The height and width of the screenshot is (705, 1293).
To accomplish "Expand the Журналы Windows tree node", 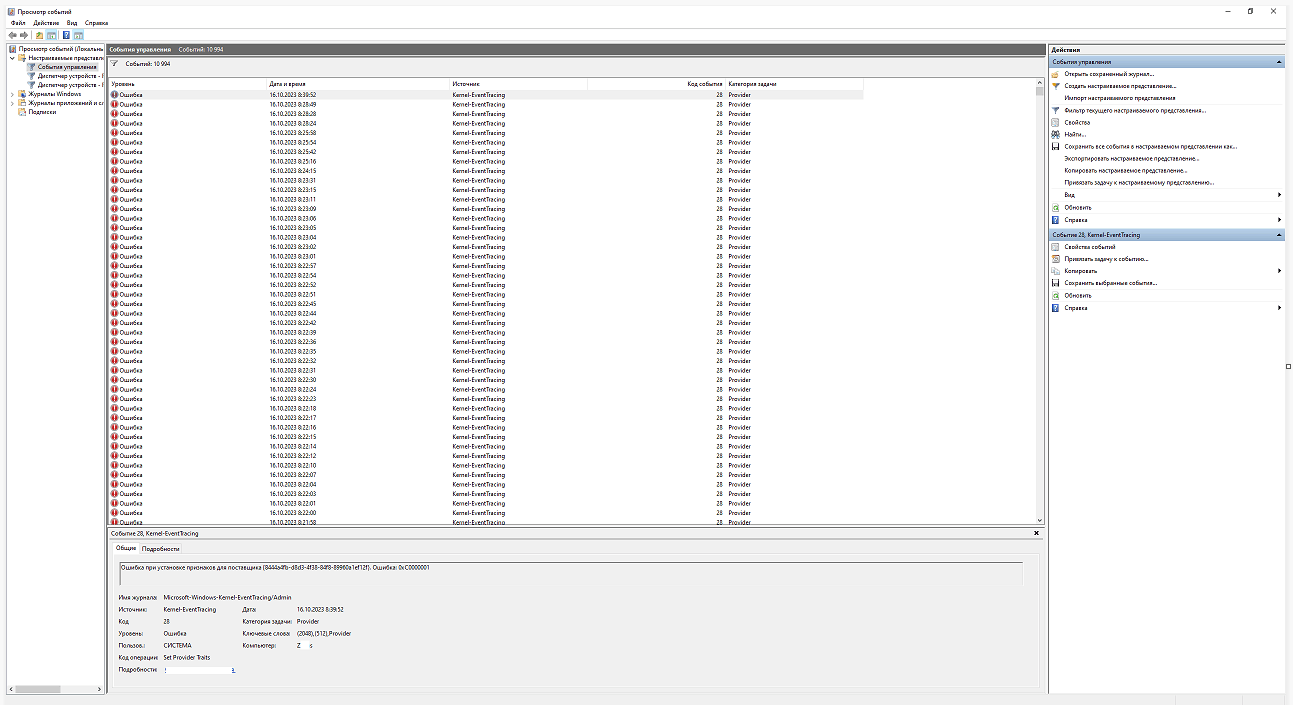I will (12, 94).
